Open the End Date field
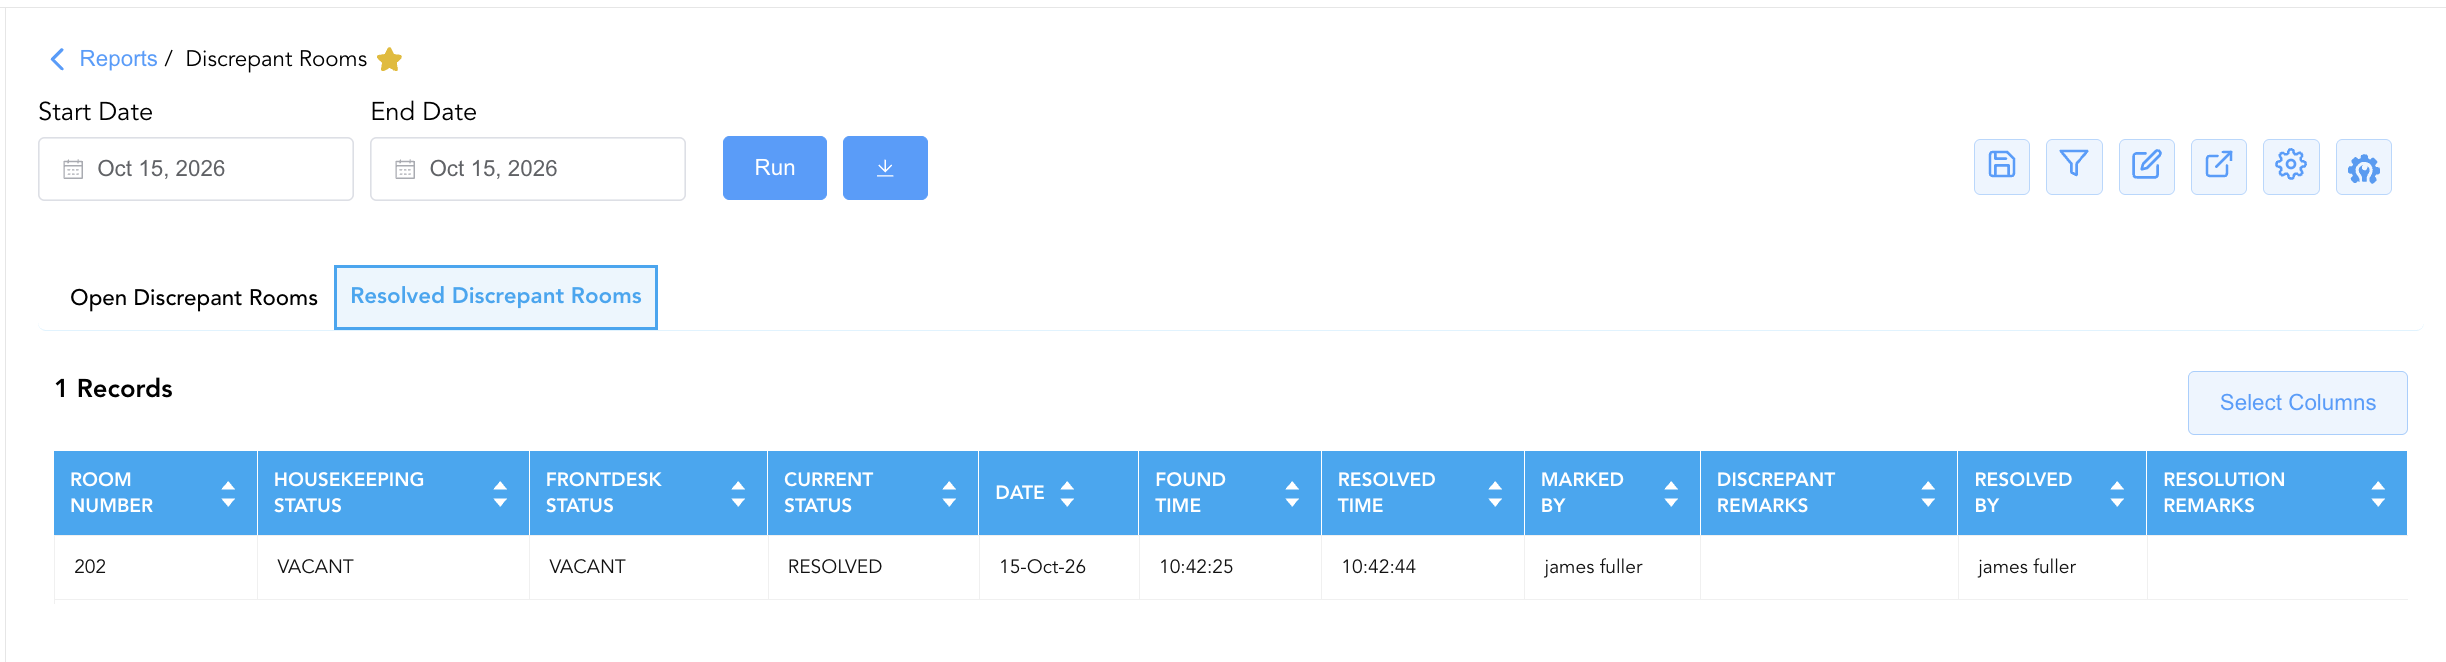The image size is (2446, 662). [x=528, y=169]
